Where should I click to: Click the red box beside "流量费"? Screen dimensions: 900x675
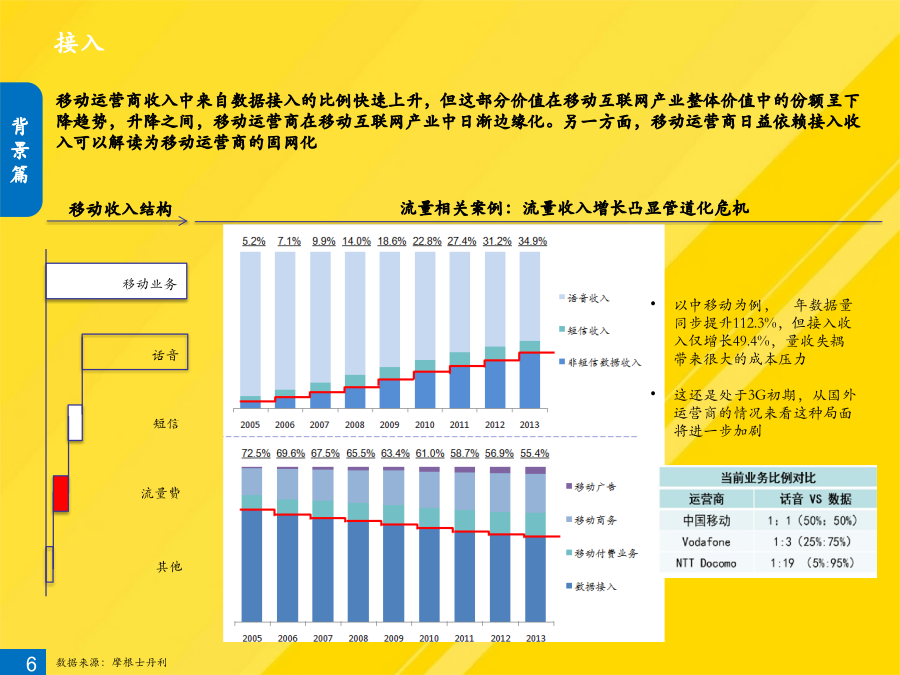click(x=61, y=493)
